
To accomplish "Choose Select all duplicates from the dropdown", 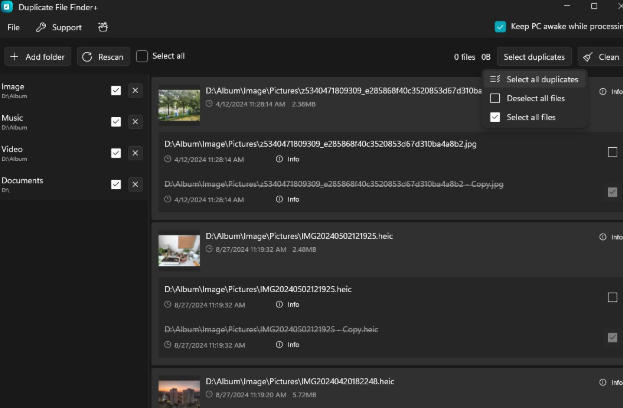I will (534, 79).
